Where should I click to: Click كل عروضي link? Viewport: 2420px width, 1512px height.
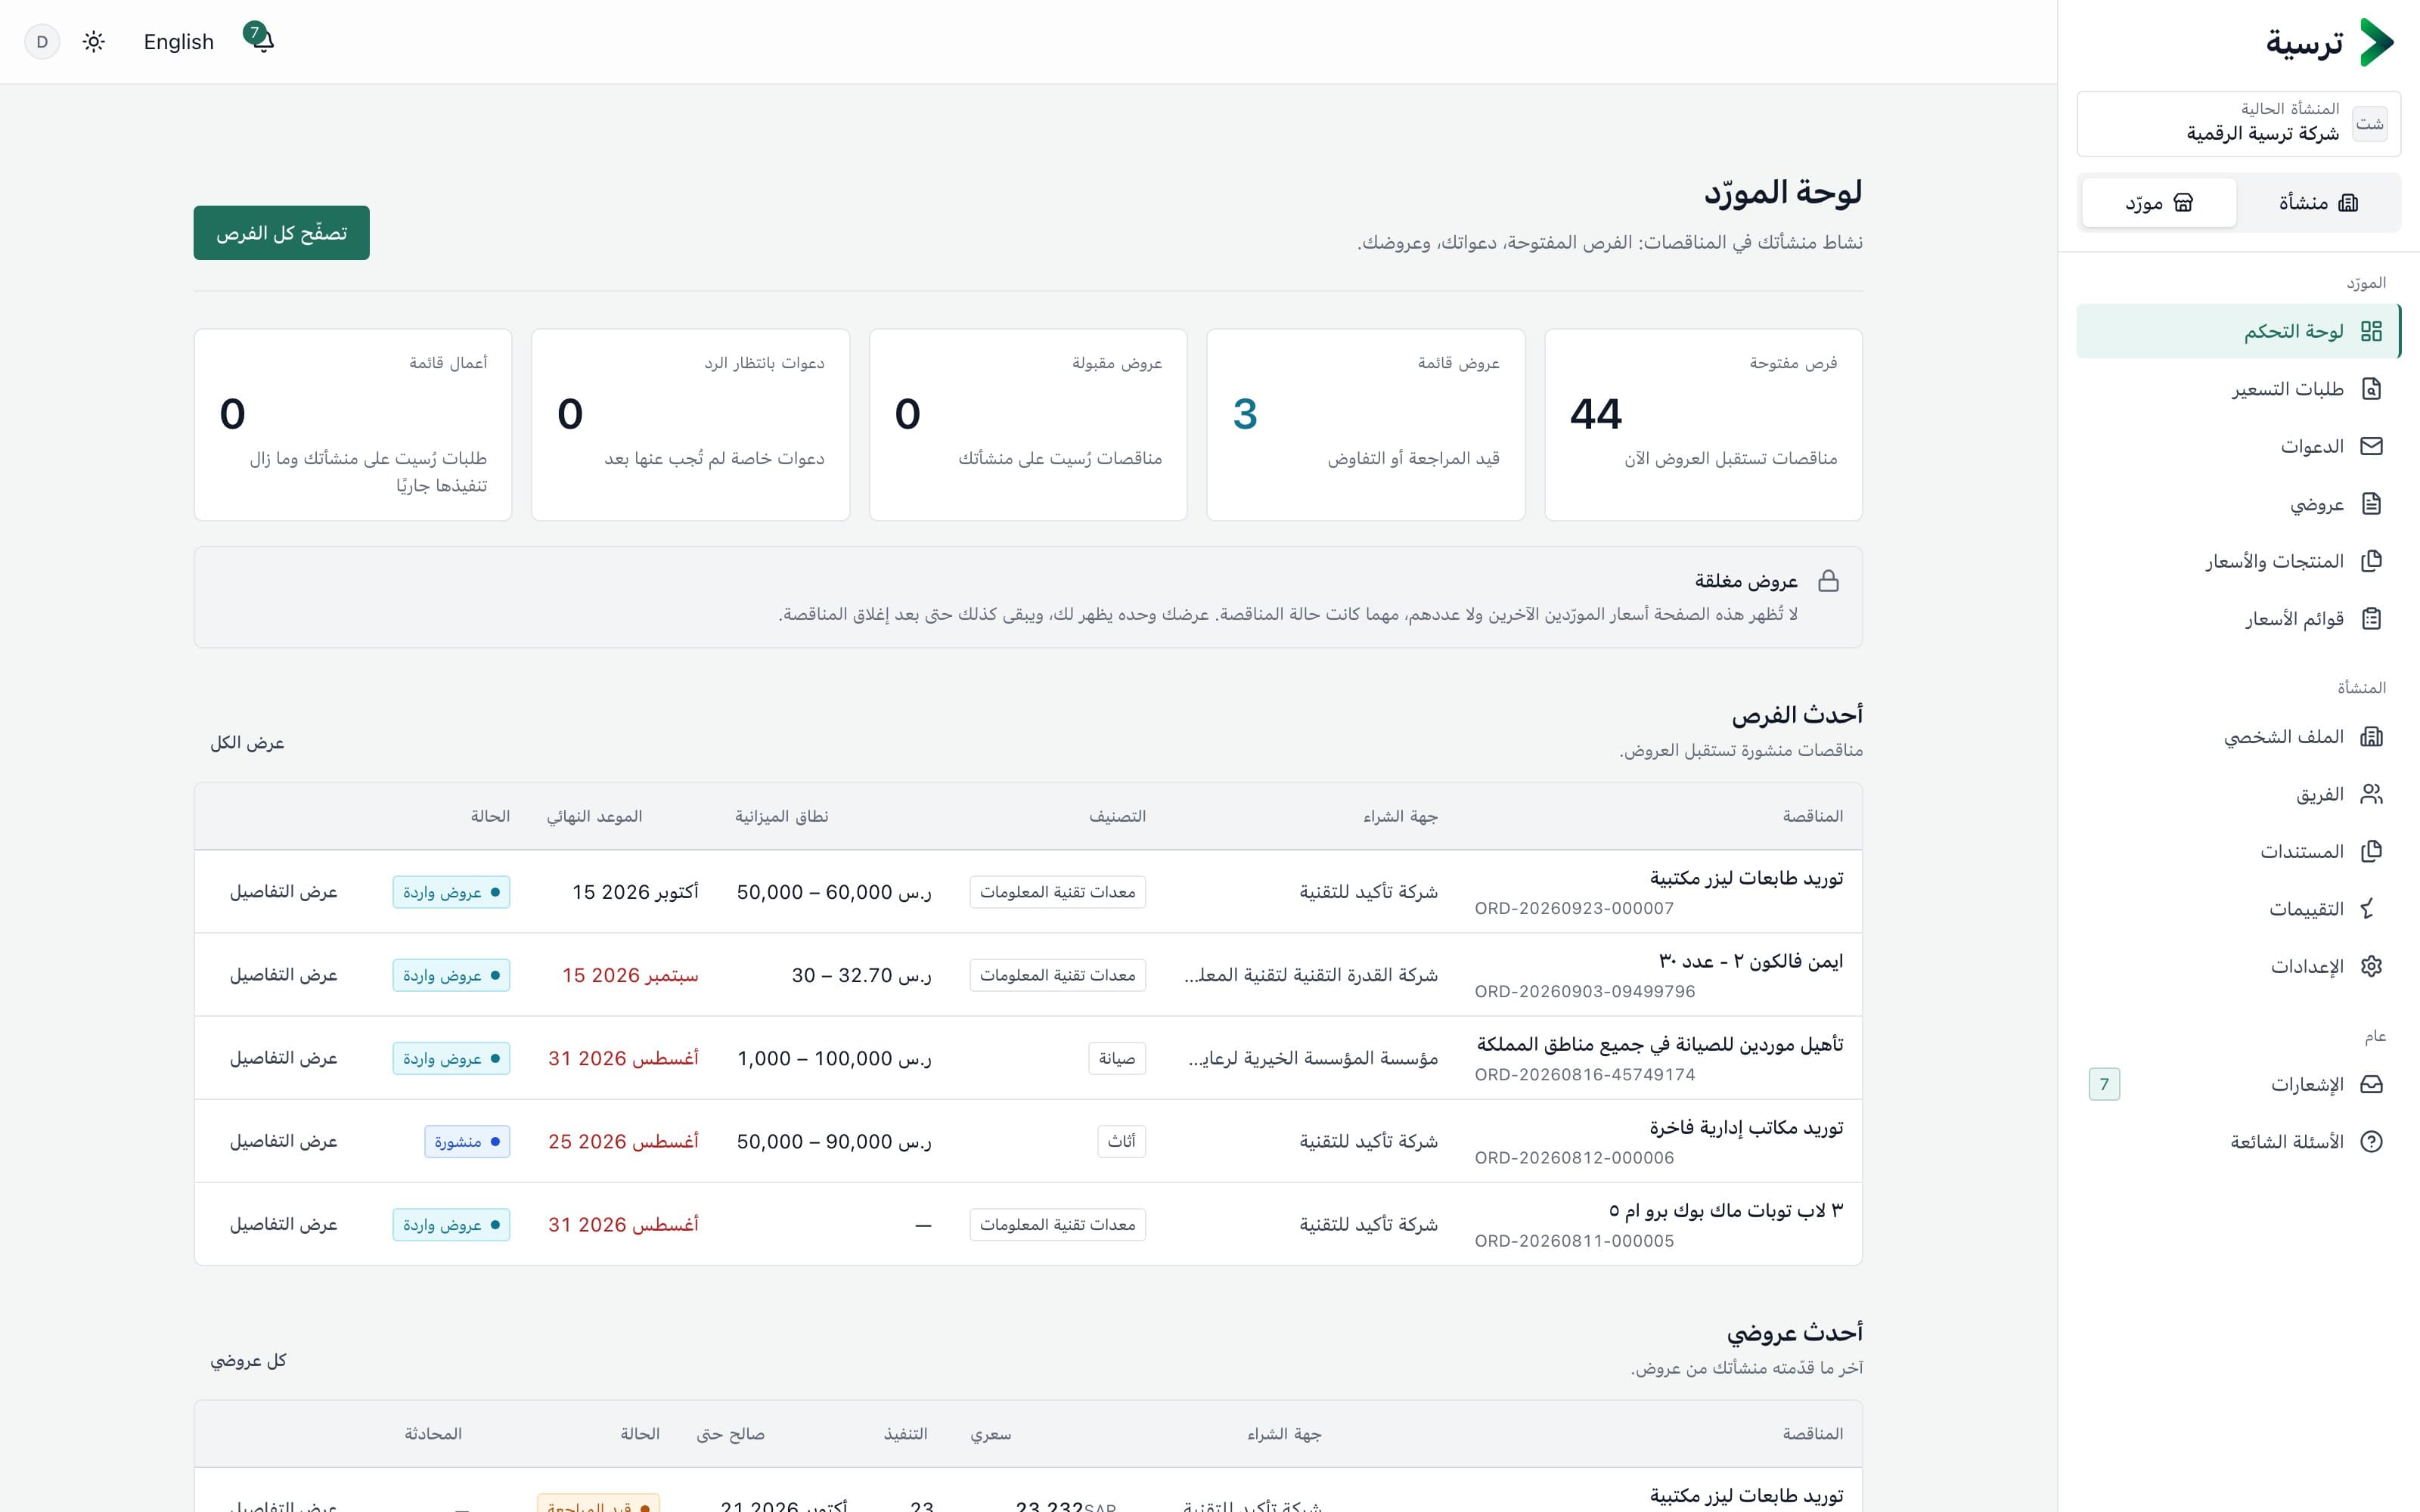[x=248, y=1361]
